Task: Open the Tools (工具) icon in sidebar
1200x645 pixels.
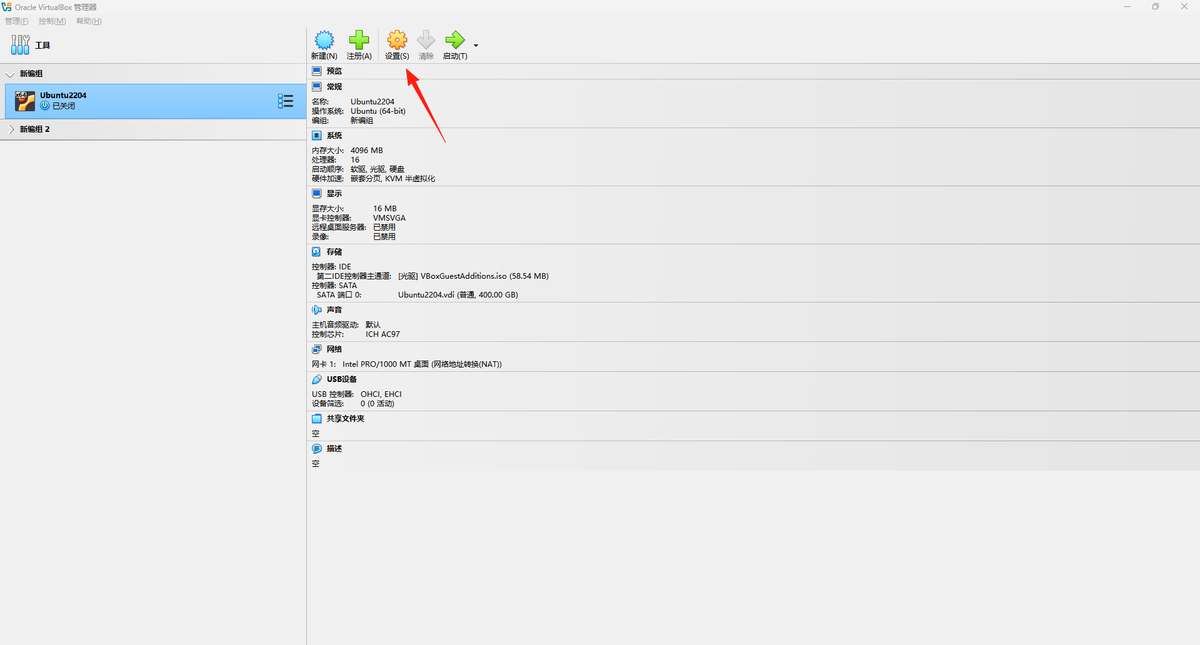Action: click(20, 45)
